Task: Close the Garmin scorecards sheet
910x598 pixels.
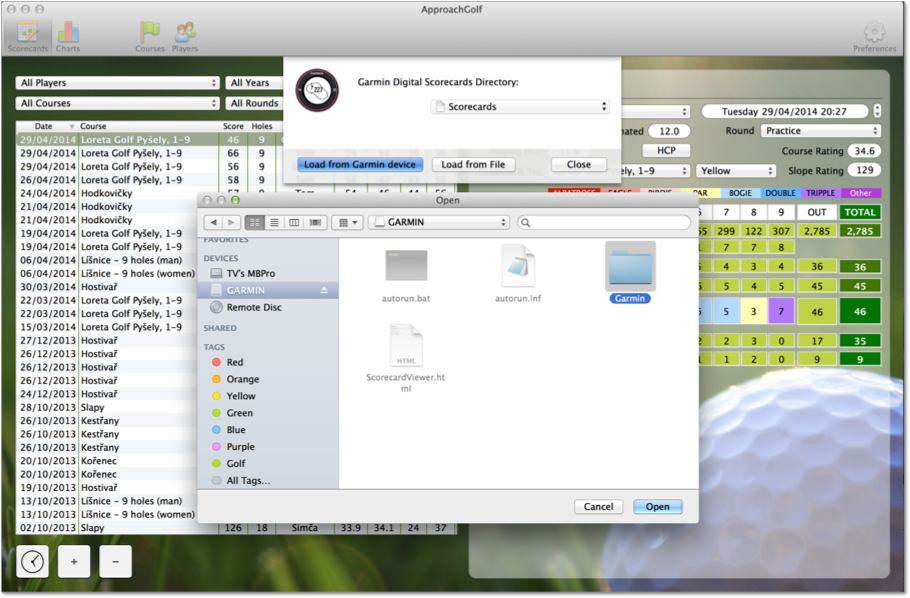Action: pos(579,165)
